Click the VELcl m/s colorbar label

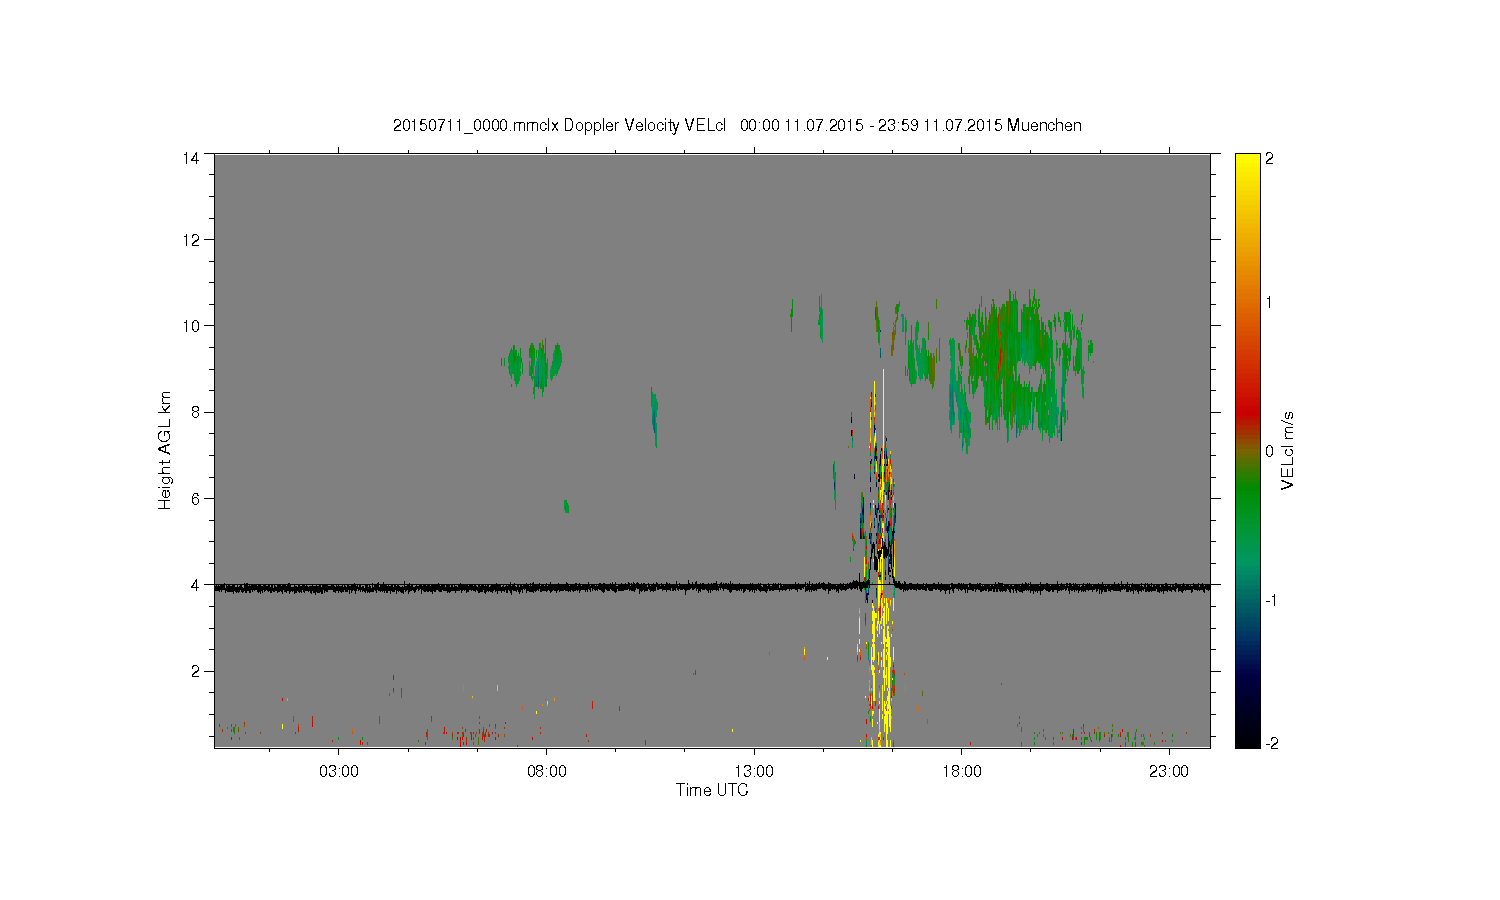pos(1288,450)
